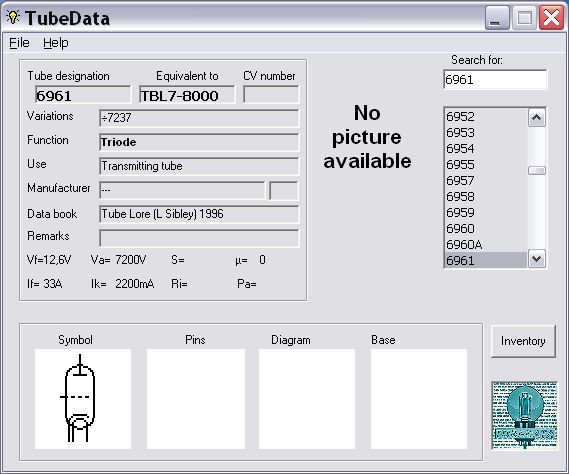Image resolution: width=569 pixels, height=474 pixels.
Task: Click the Search for input field
Action: coord(495,79)
